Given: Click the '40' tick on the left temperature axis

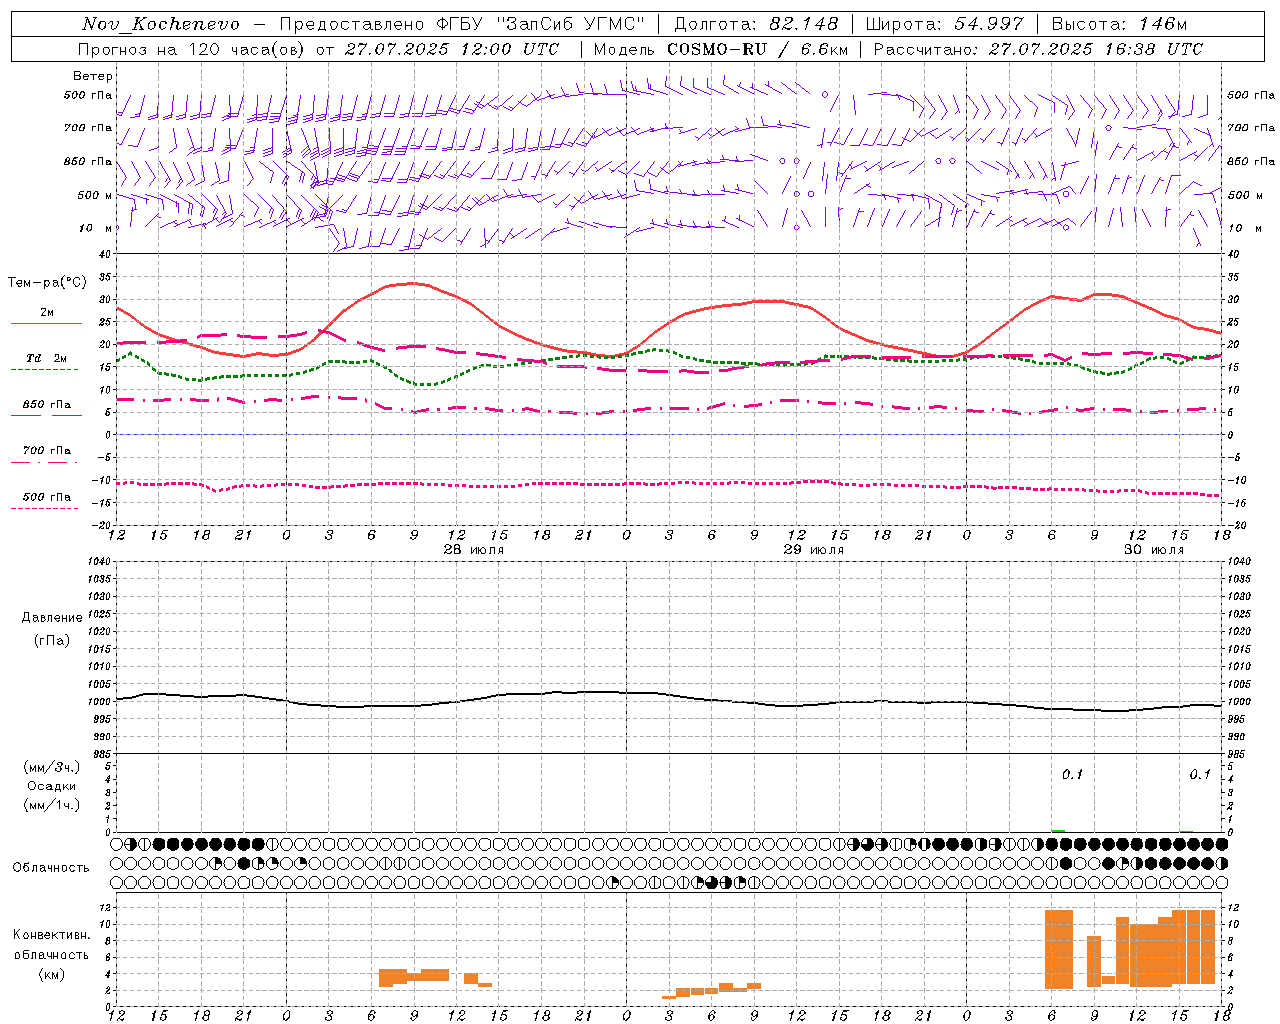Looking at the screenshot, I should pyautogui.click(x=106, y=254).
